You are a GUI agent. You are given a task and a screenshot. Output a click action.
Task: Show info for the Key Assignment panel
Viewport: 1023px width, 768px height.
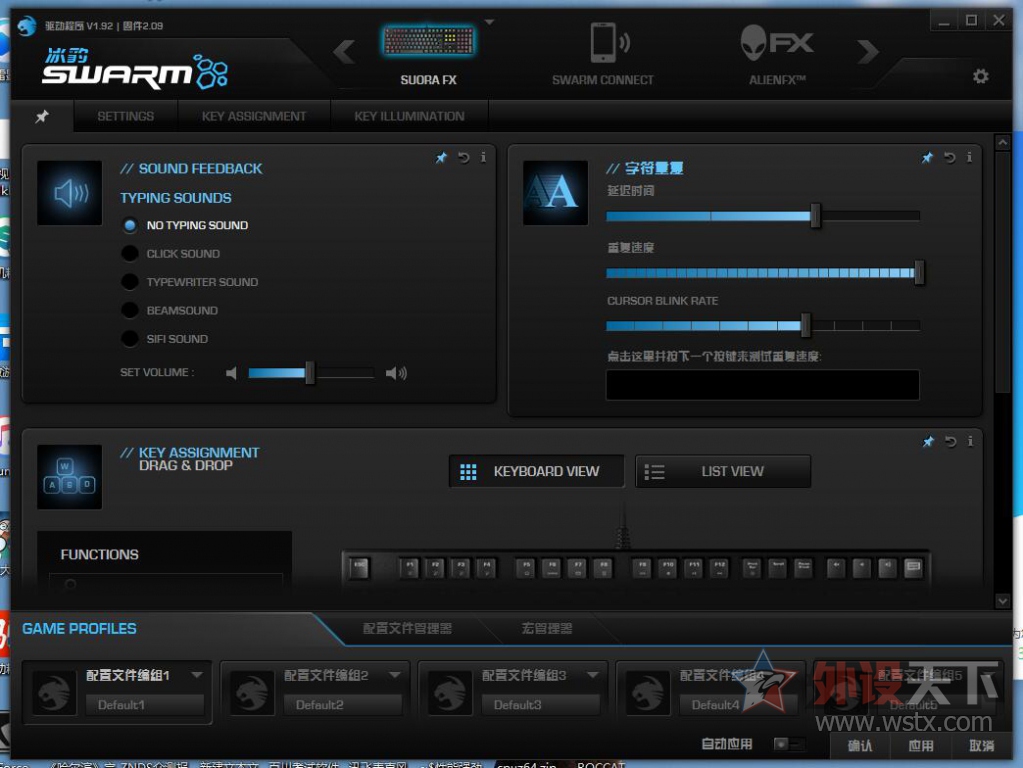pos(970,441)
